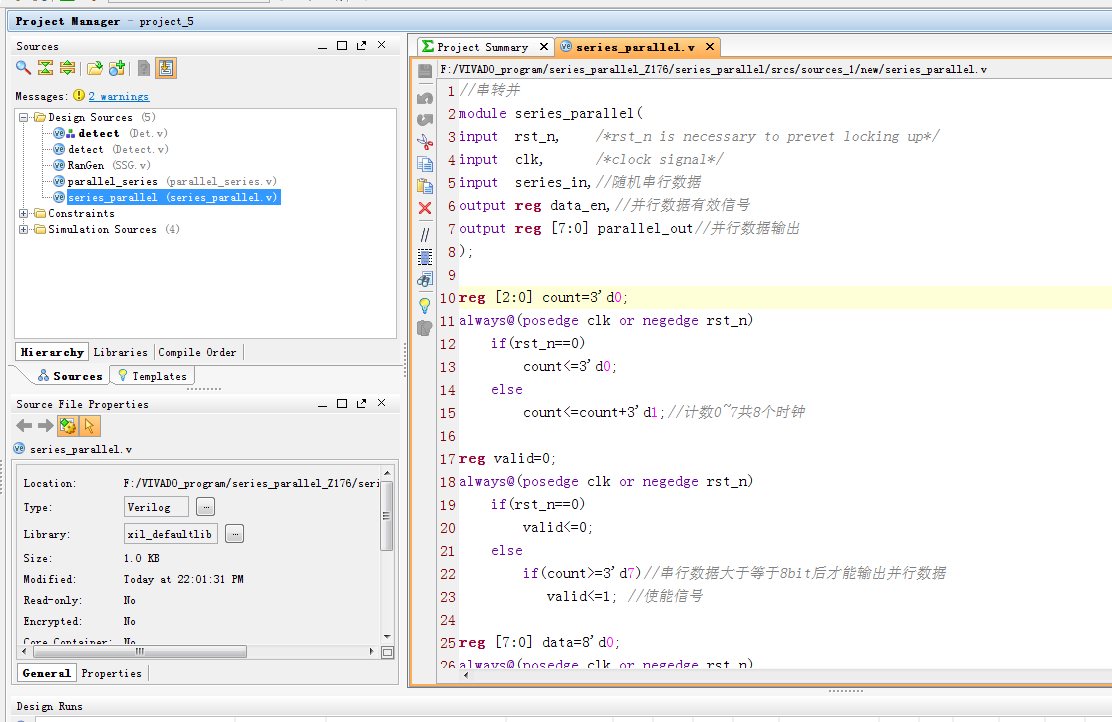Click the Redo icon in editor sidebar
1112x722 pixels.
click(x=425, y=120)
